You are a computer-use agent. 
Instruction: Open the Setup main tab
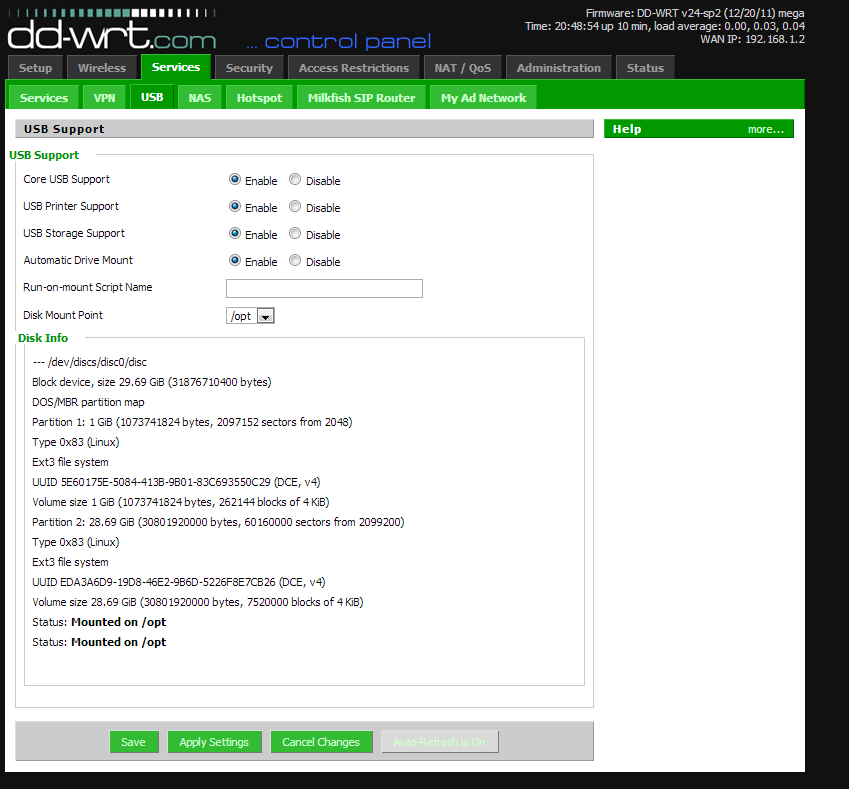tap(36, 68)
